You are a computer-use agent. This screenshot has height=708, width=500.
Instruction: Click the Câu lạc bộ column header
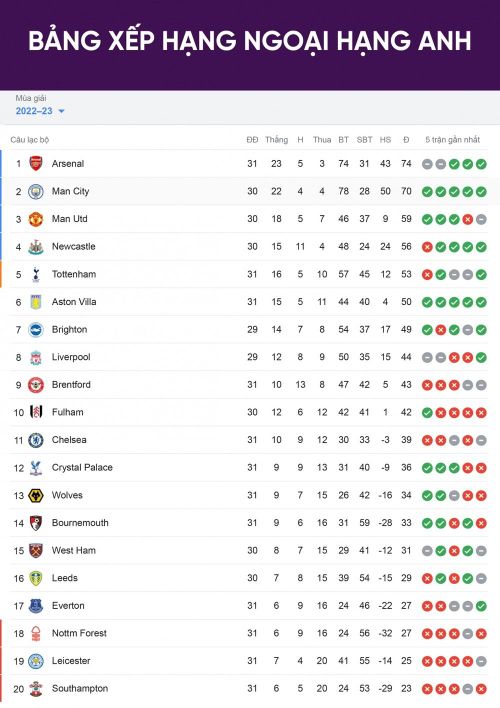30,140
